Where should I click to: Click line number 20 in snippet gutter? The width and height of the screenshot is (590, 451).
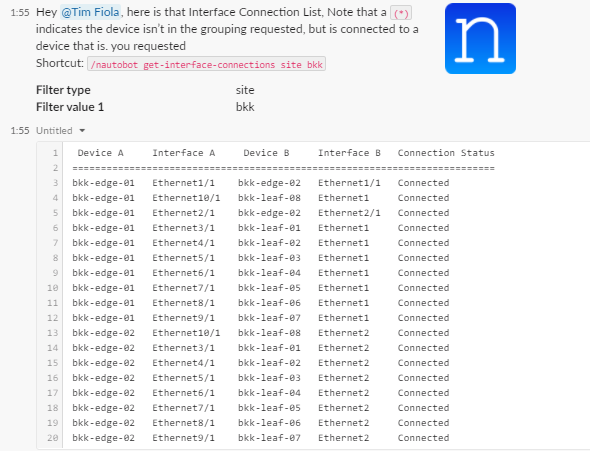(x=53, y=438)
